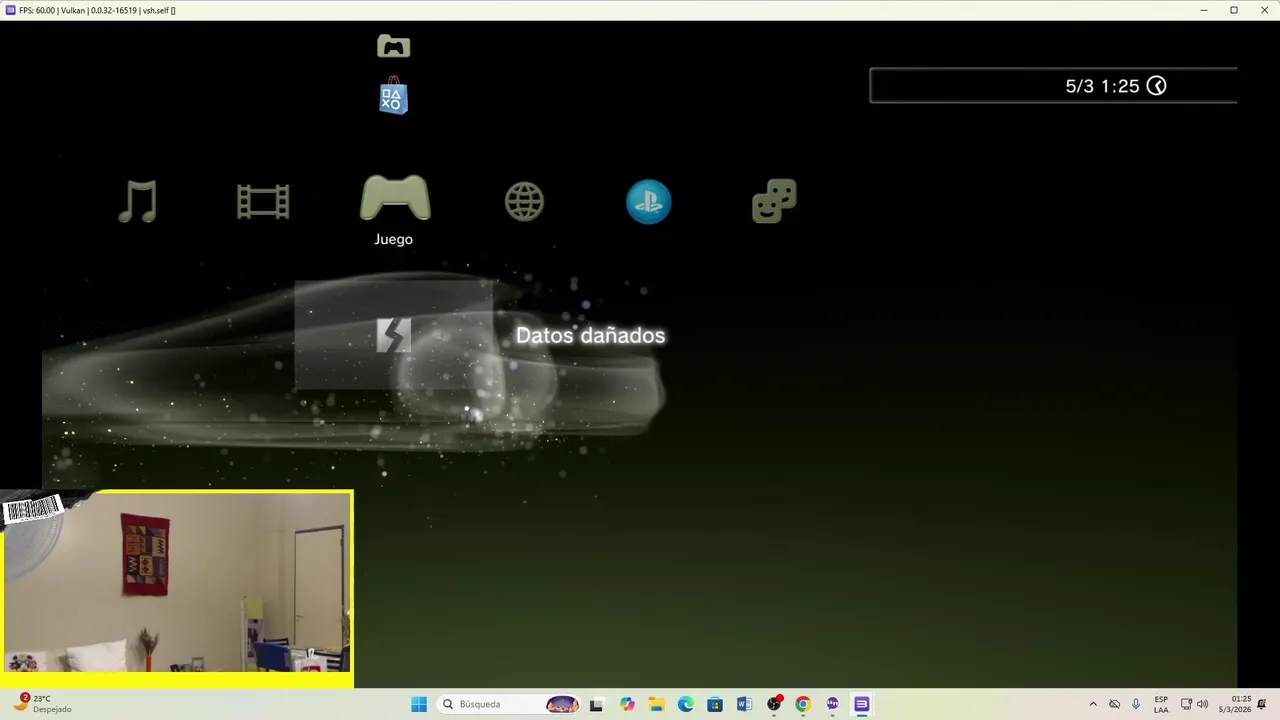Select the corrupted data item icon

click(x=393, y=335)
